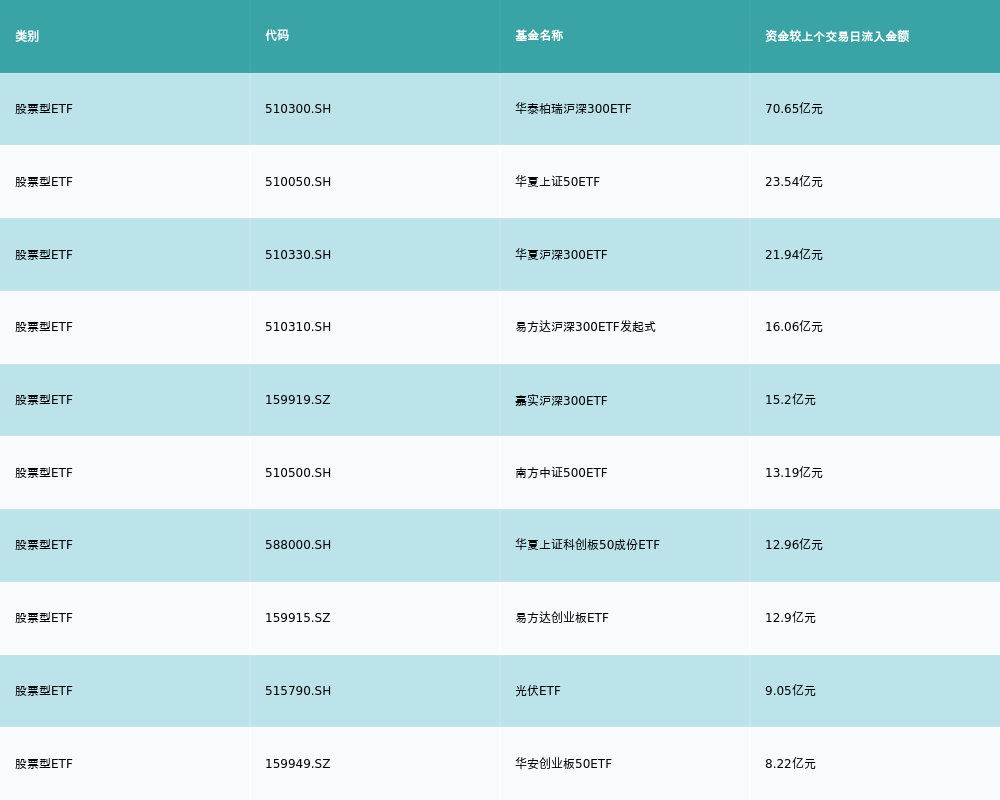This screenshot has width=1000, height=800.
Task: Click the 资金较上个交易日流入金额 header
Action: click(x=837, y=36)
